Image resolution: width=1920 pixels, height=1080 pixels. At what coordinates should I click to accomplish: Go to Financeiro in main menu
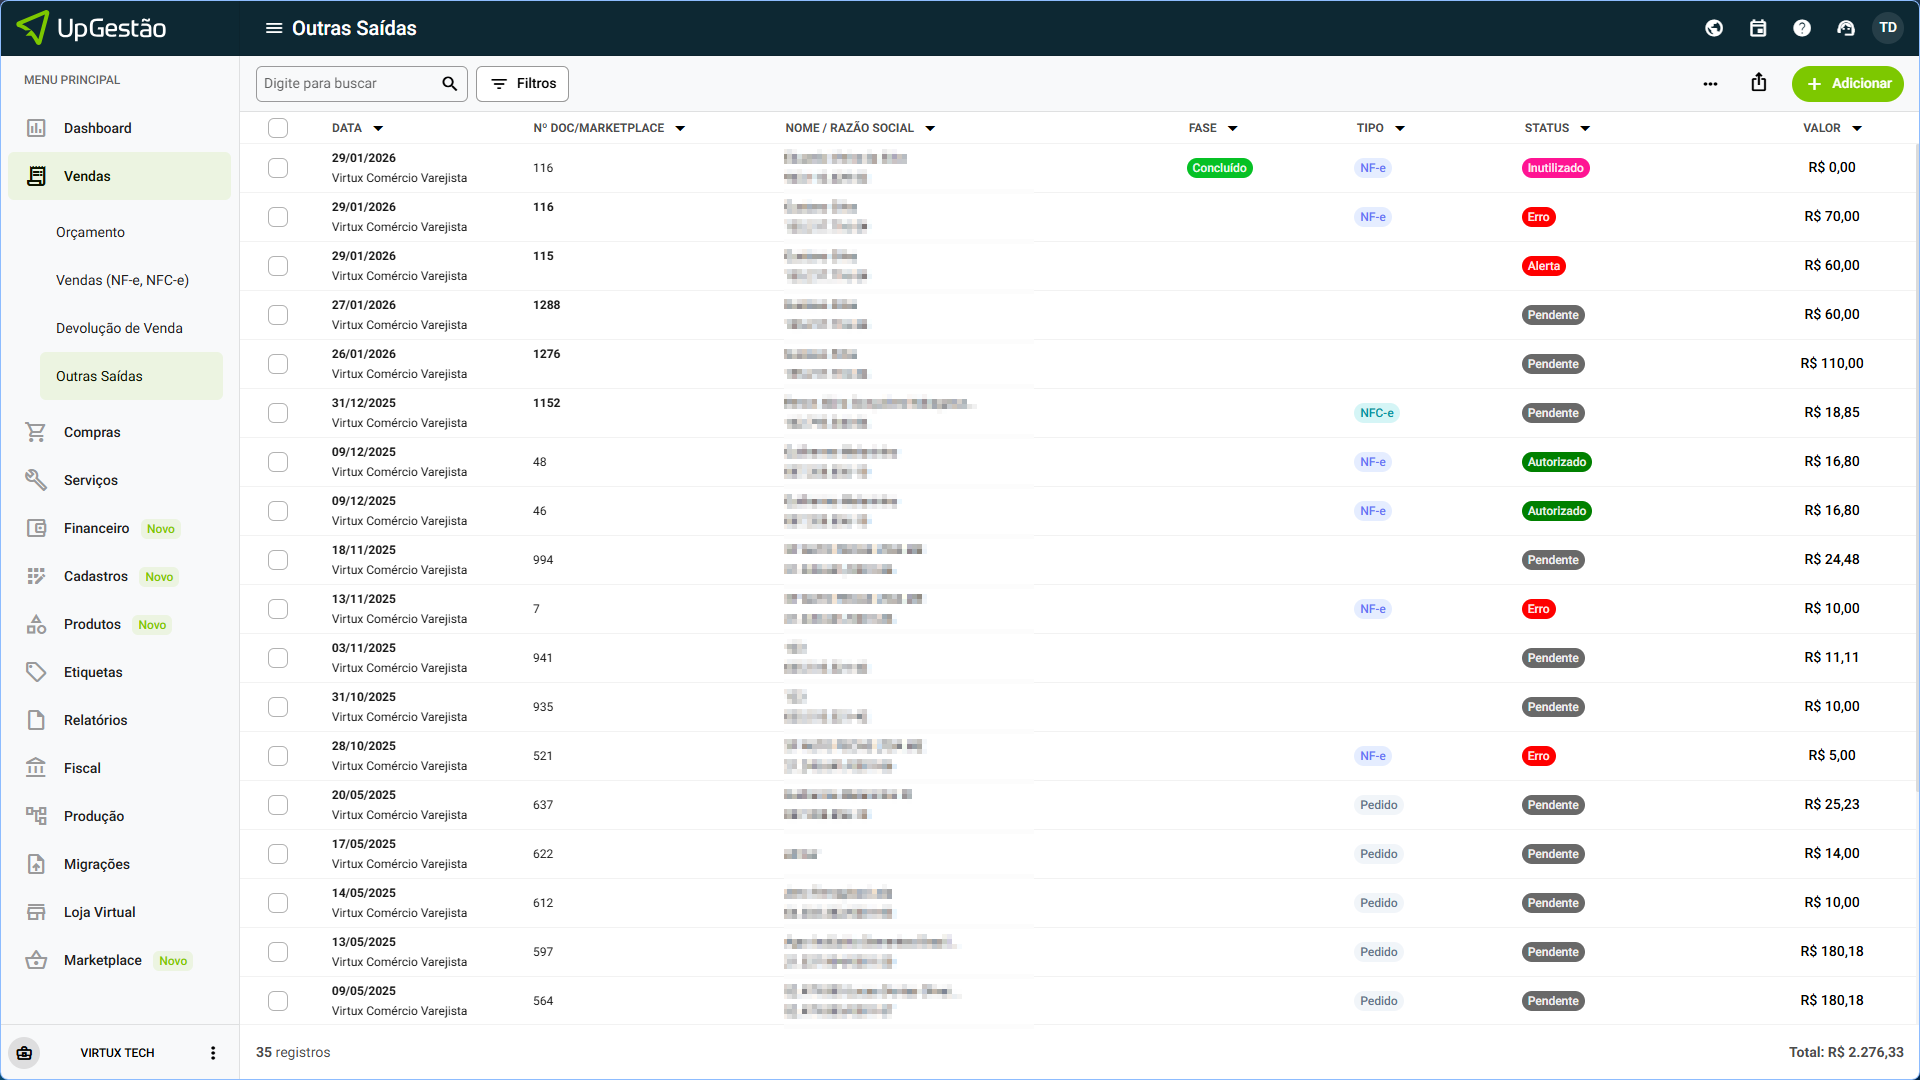[x=96, y=528]
